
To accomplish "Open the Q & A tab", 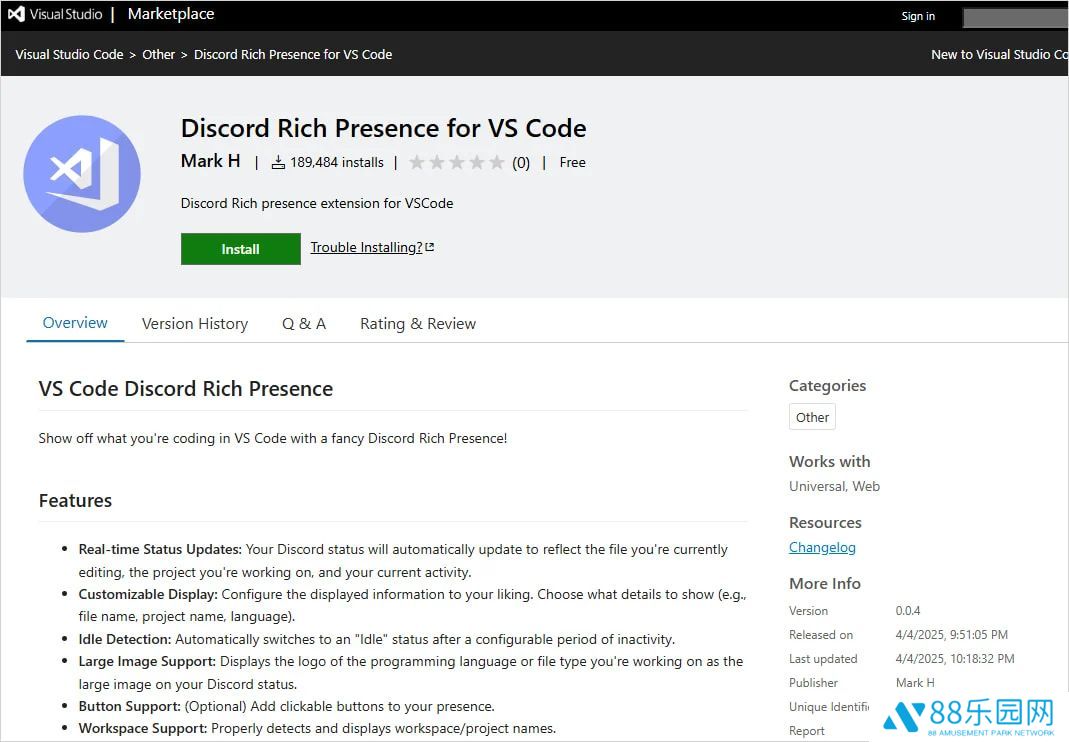I will point(303,324).
